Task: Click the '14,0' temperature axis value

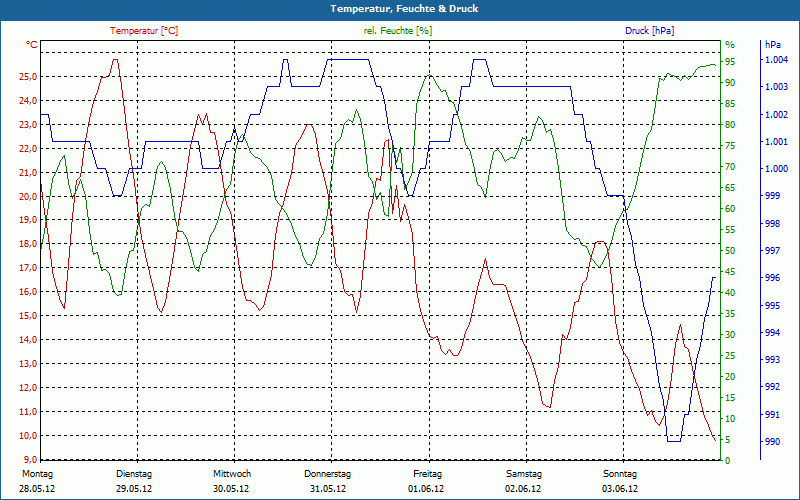Action: point(28,340)
